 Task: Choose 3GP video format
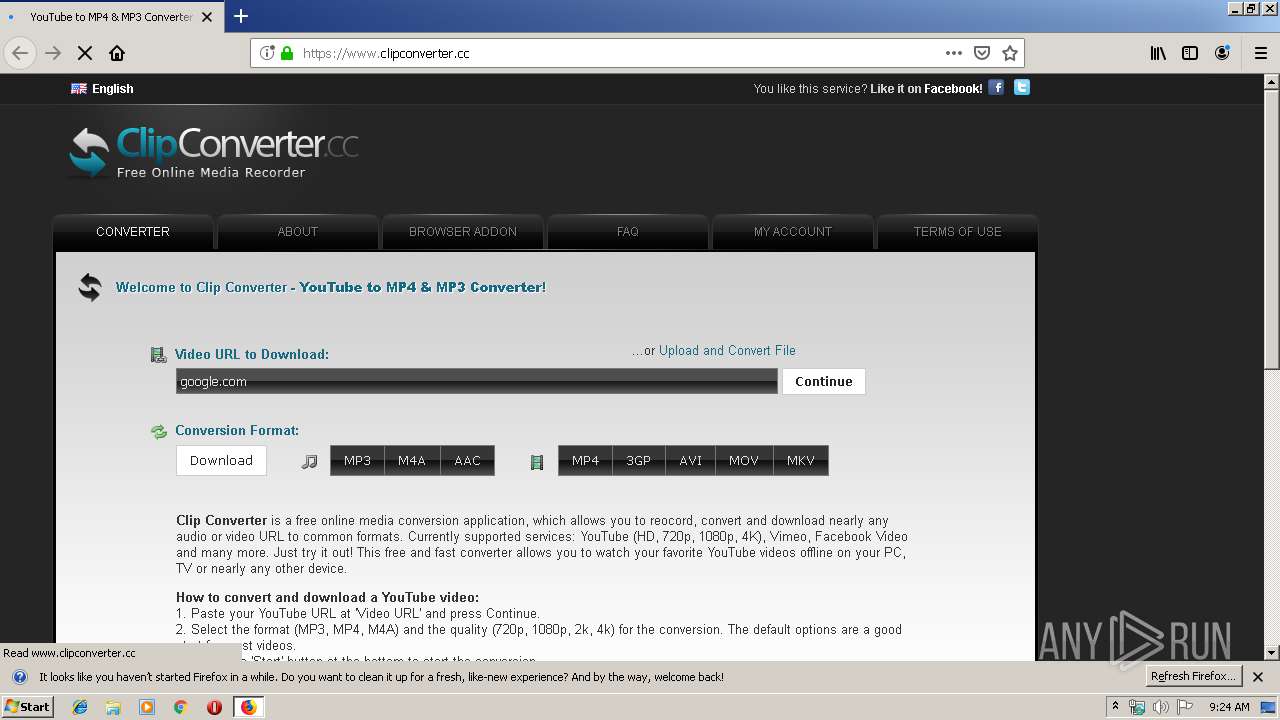point(638,460)
